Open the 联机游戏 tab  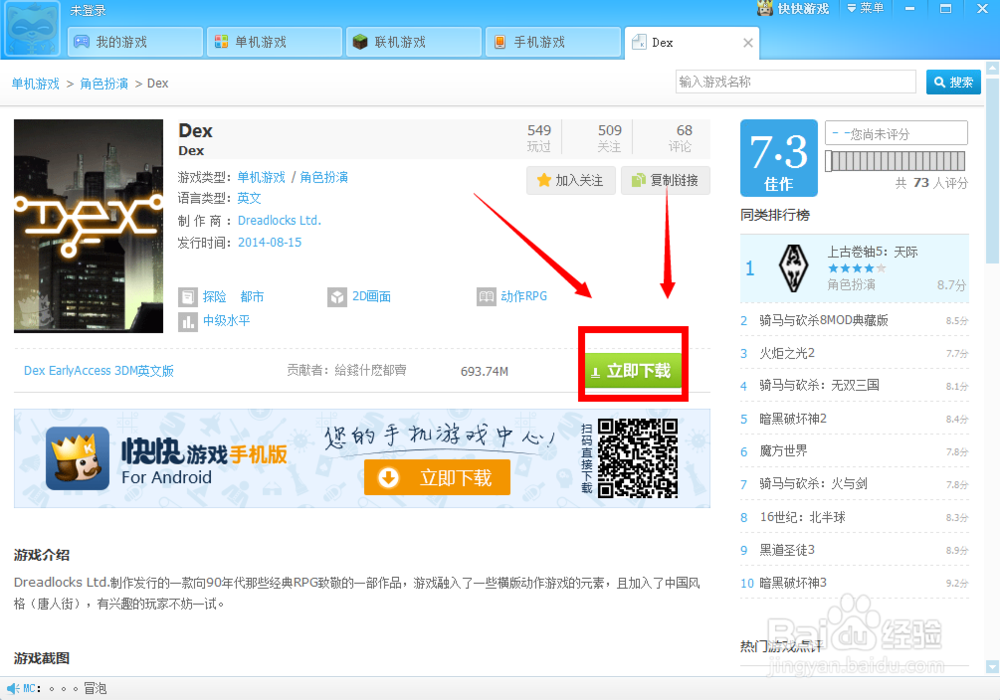tap(413, 42)
